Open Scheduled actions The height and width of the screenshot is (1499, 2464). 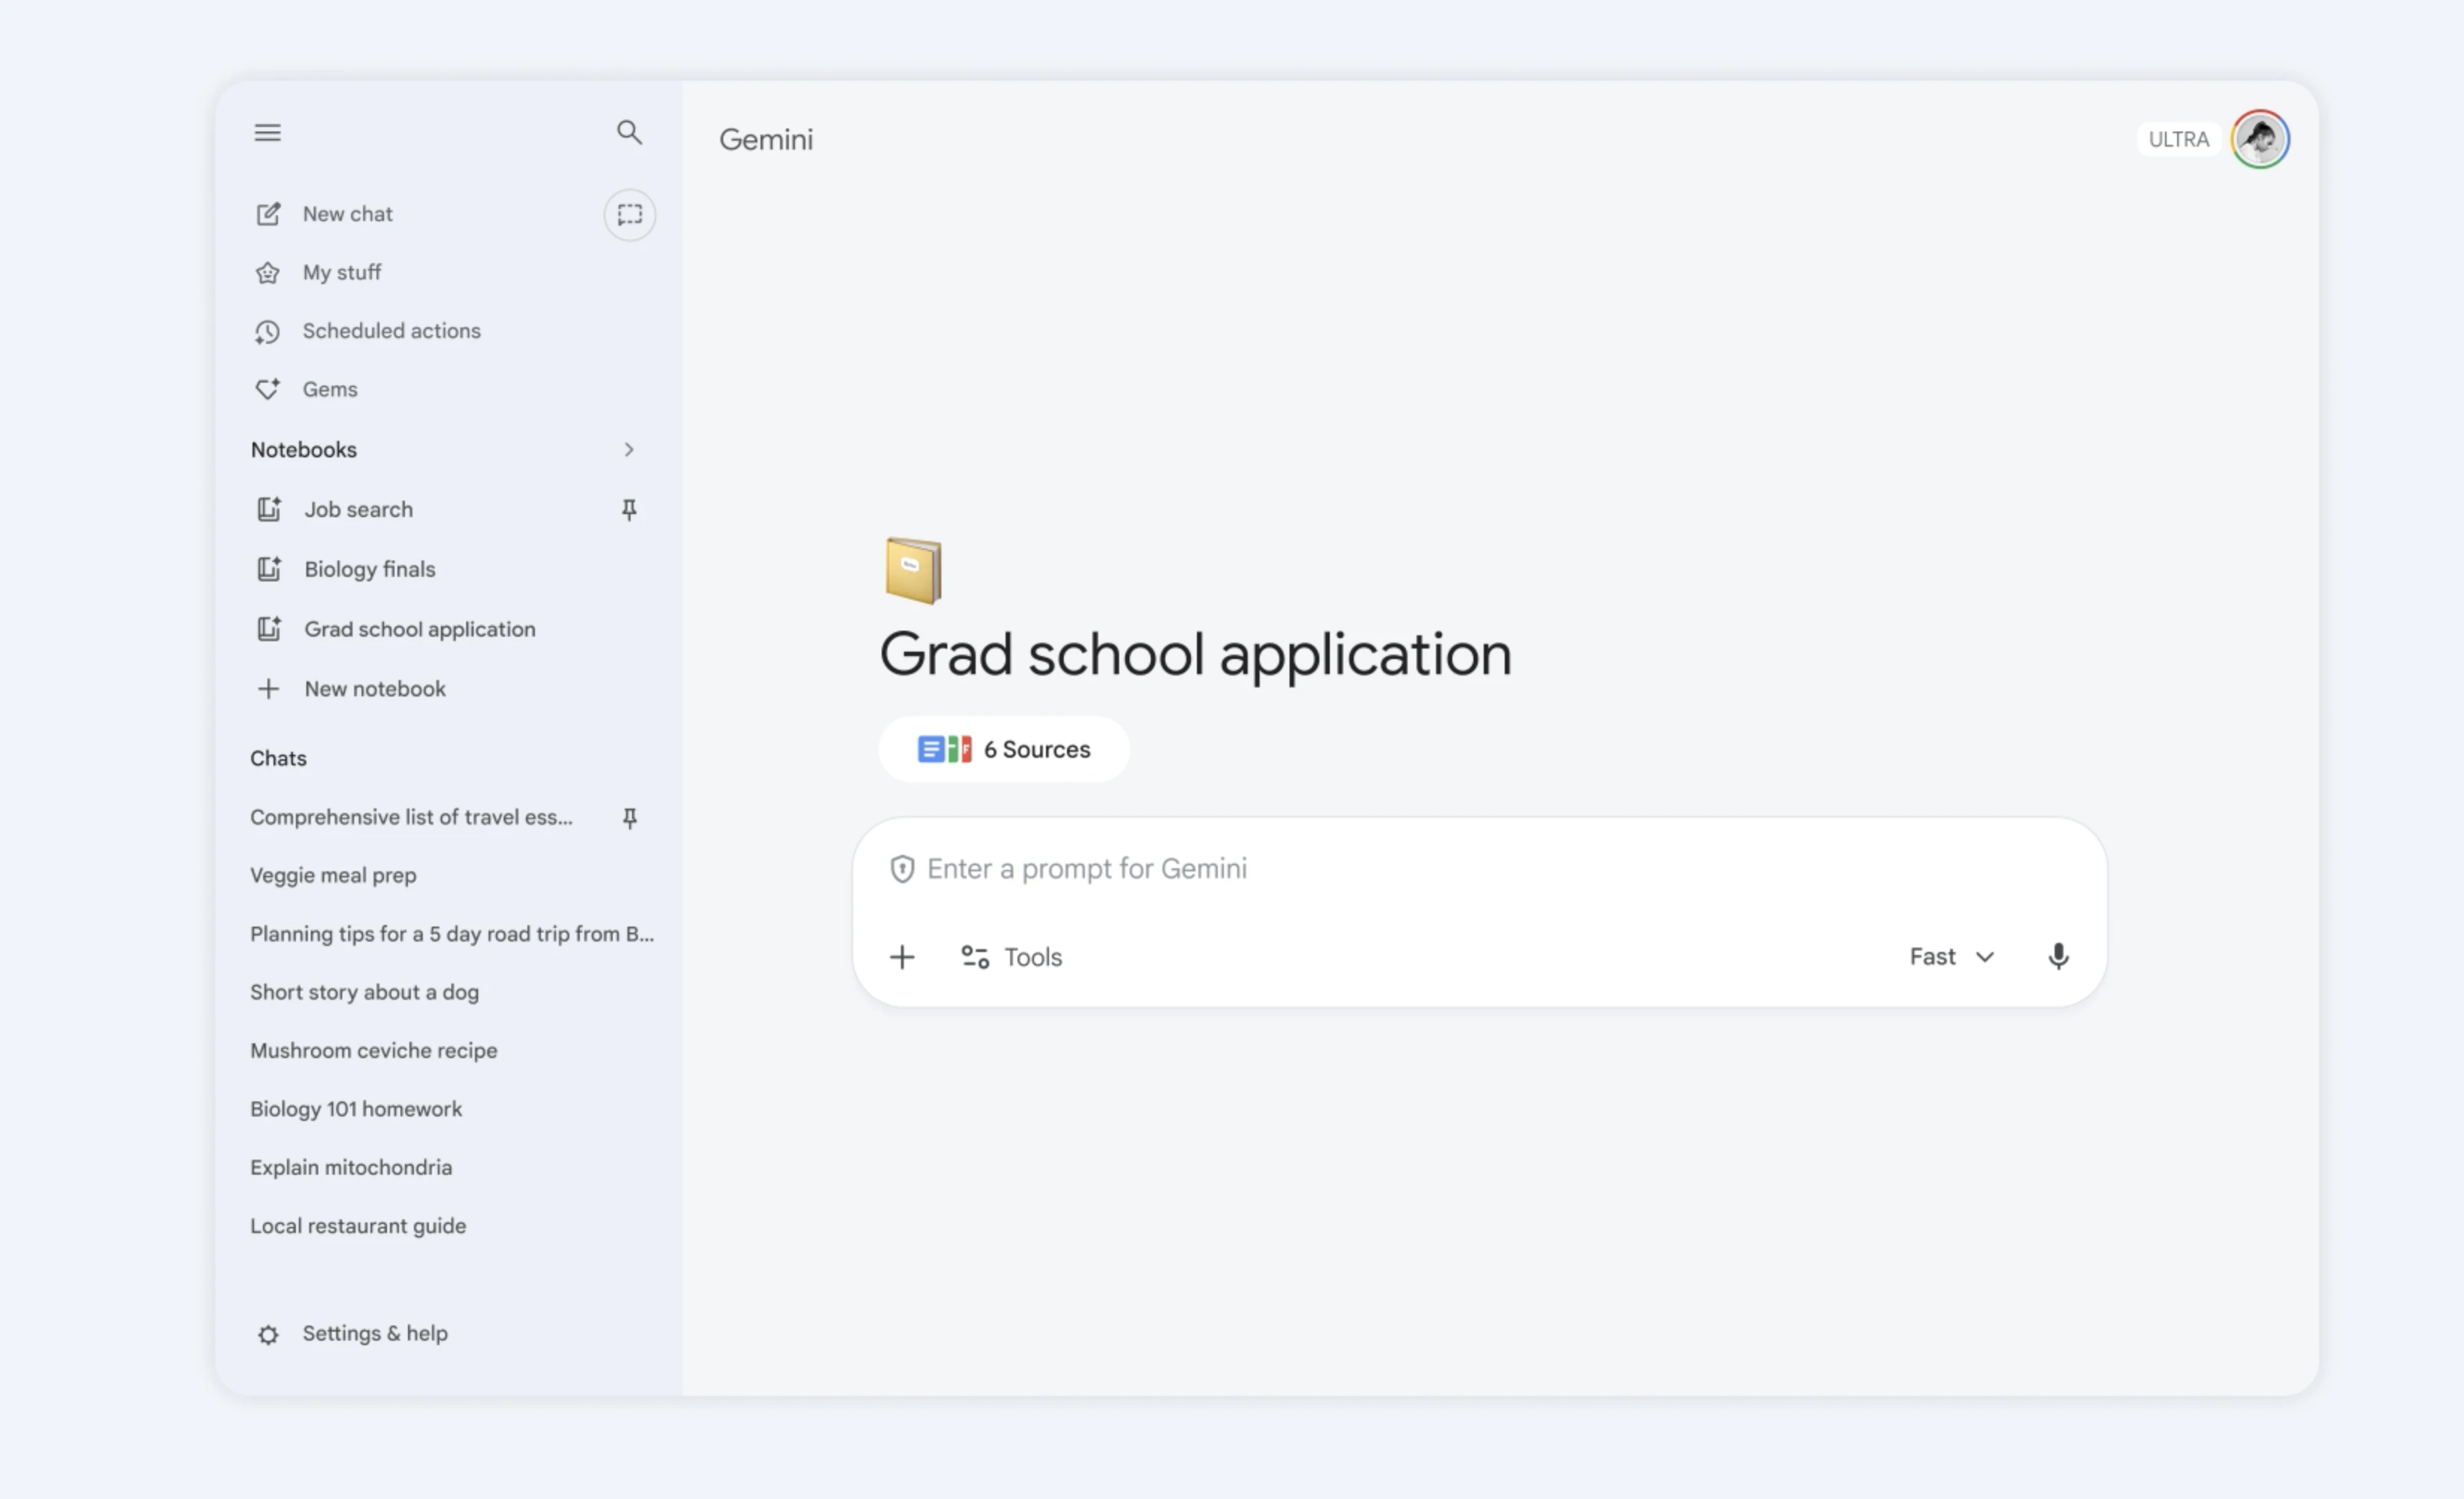[x=391, y=330]
